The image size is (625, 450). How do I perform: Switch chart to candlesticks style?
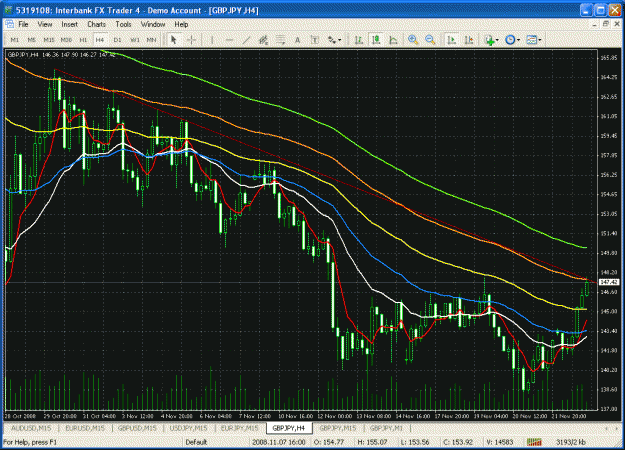click(x=376, y=40)
